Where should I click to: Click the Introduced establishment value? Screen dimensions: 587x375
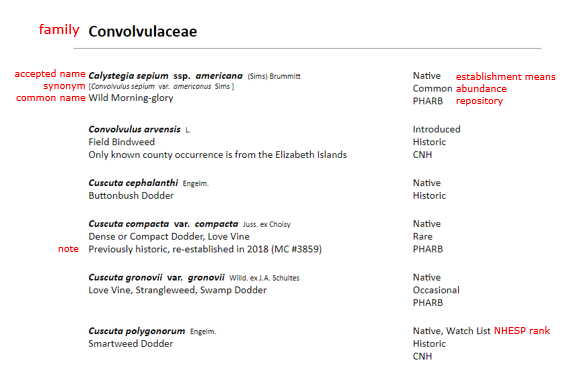pyautogui.click(x=437, y=129)
